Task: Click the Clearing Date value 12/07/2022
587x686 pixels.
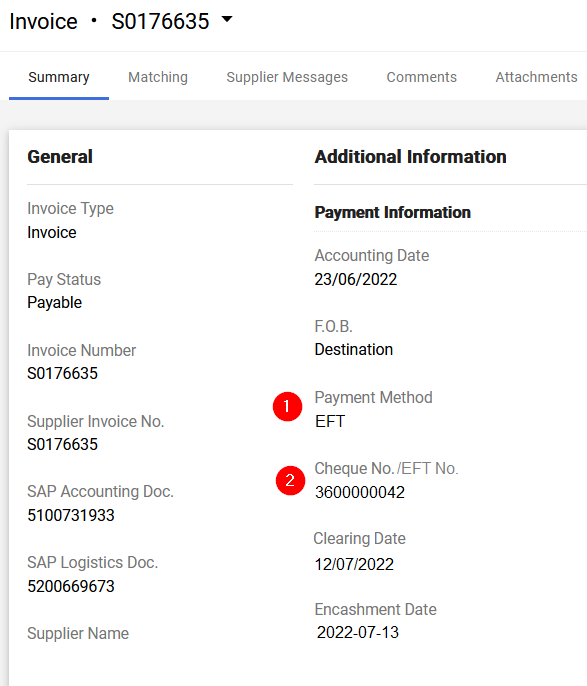Action: tap(354, 564)
